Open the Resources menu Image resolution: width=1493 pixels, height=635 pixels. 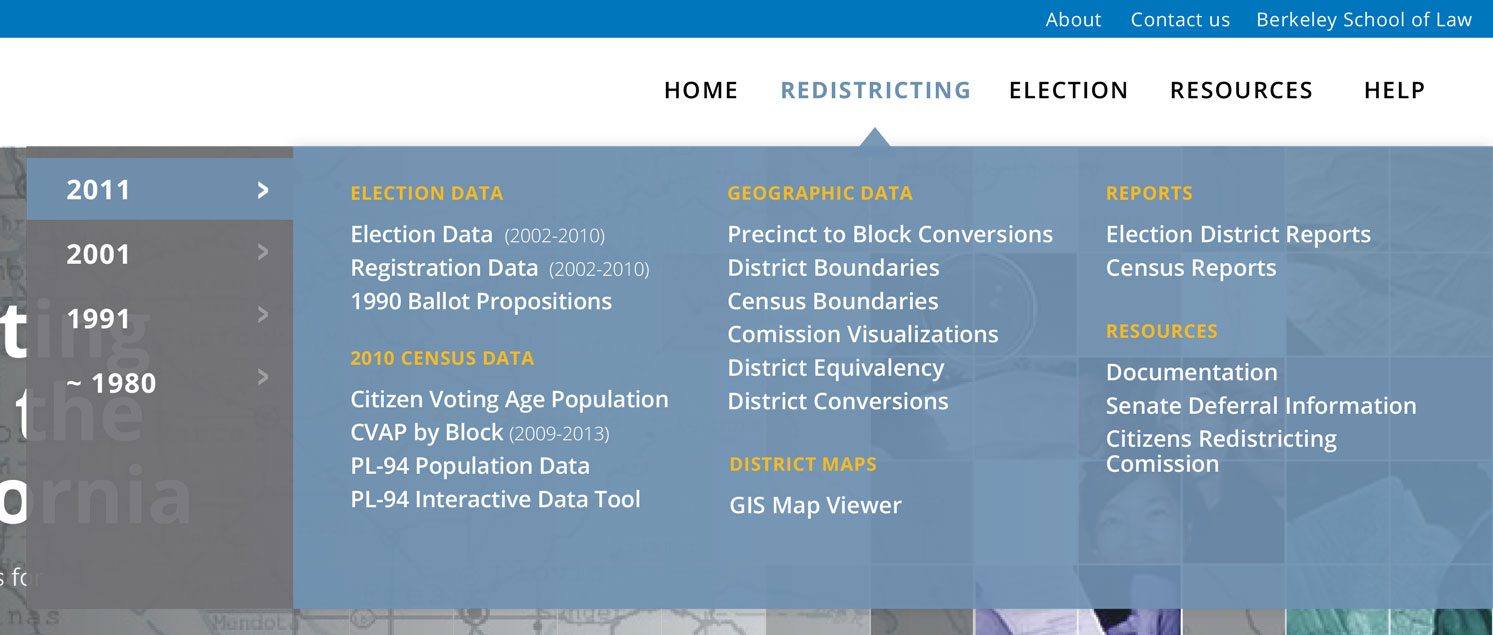1241,90
